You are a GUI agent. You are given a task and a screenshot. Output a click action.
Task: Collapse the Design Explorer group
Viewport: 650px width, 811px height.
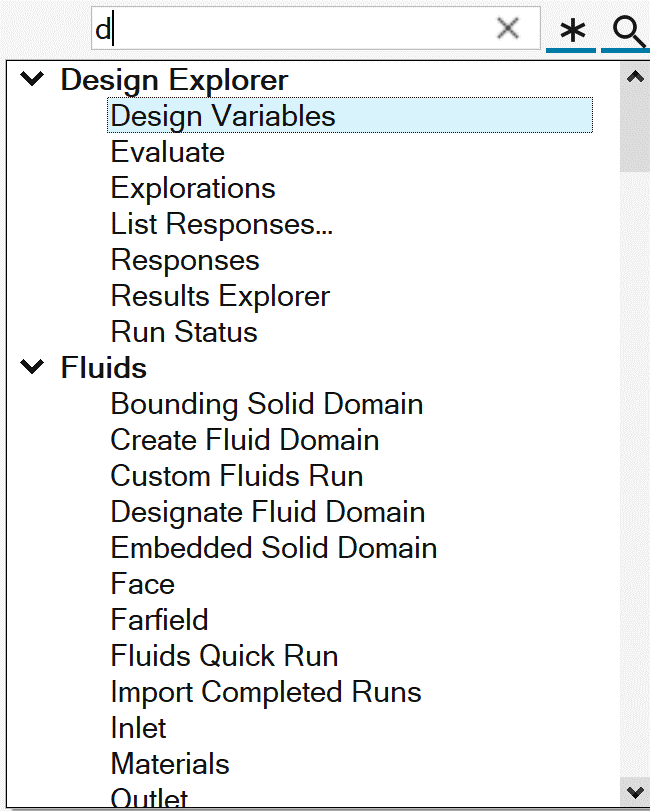(x=33, y=79)
